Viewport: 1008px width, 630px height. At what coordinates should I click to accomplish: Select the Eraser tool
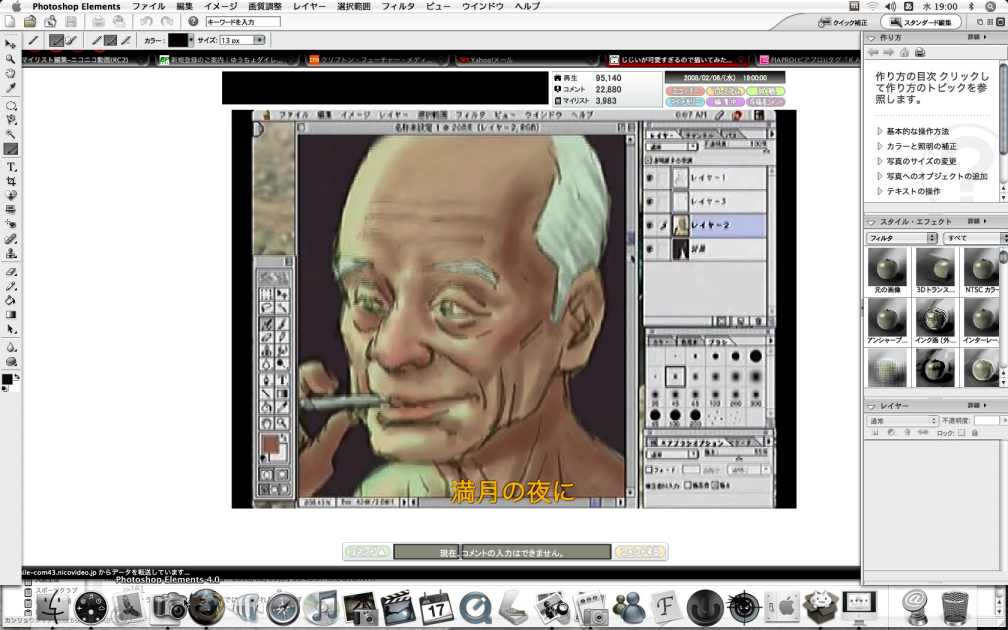pyautogui.click(x=10, y=271)
